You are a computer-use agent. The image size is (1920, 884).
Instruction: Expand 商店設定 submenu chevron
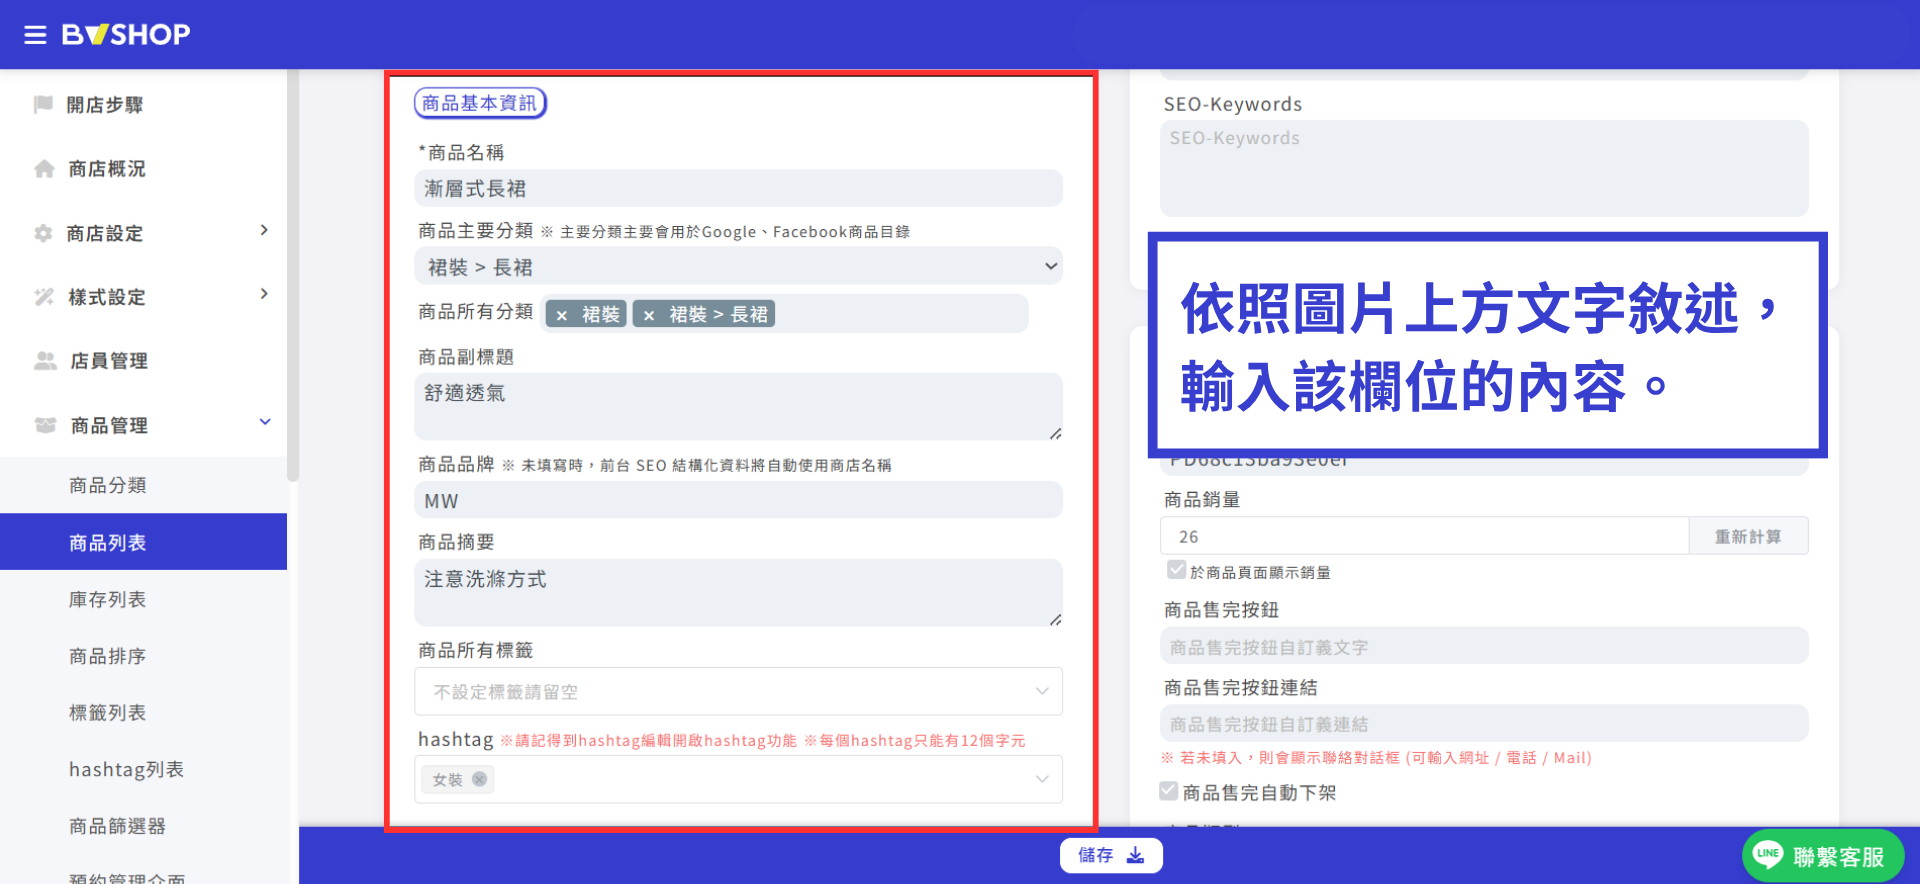click(264, 230)
